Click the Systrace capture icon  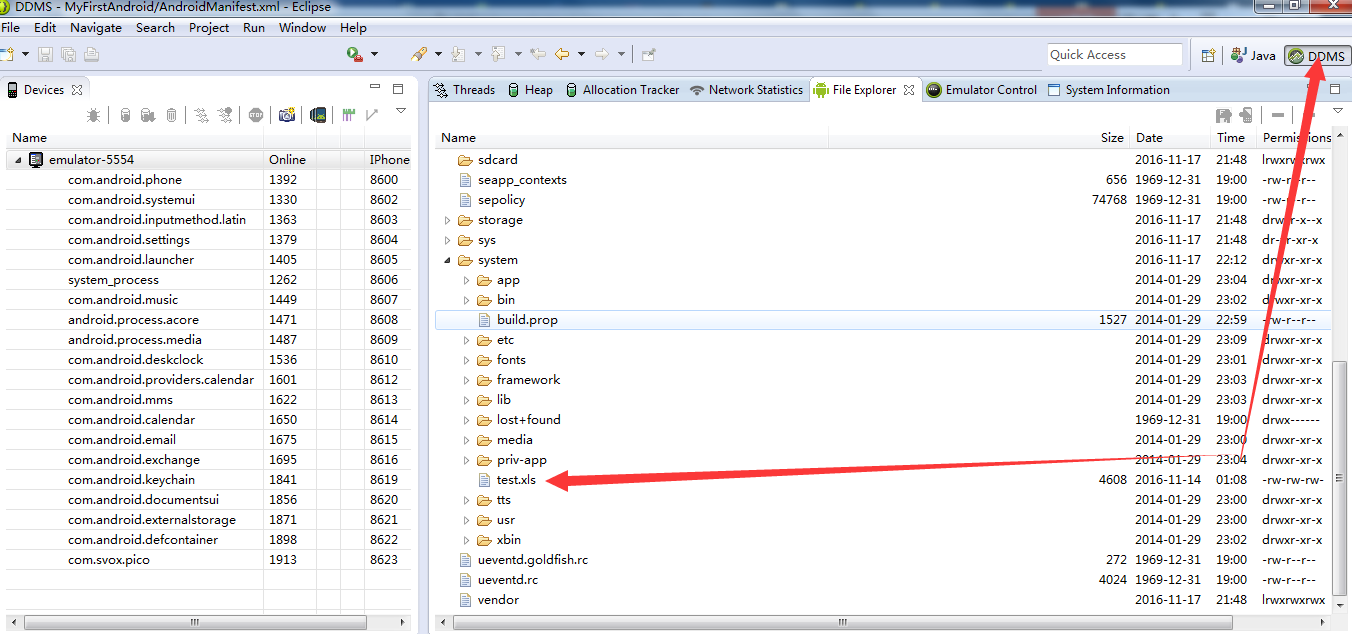click(348, 115)
